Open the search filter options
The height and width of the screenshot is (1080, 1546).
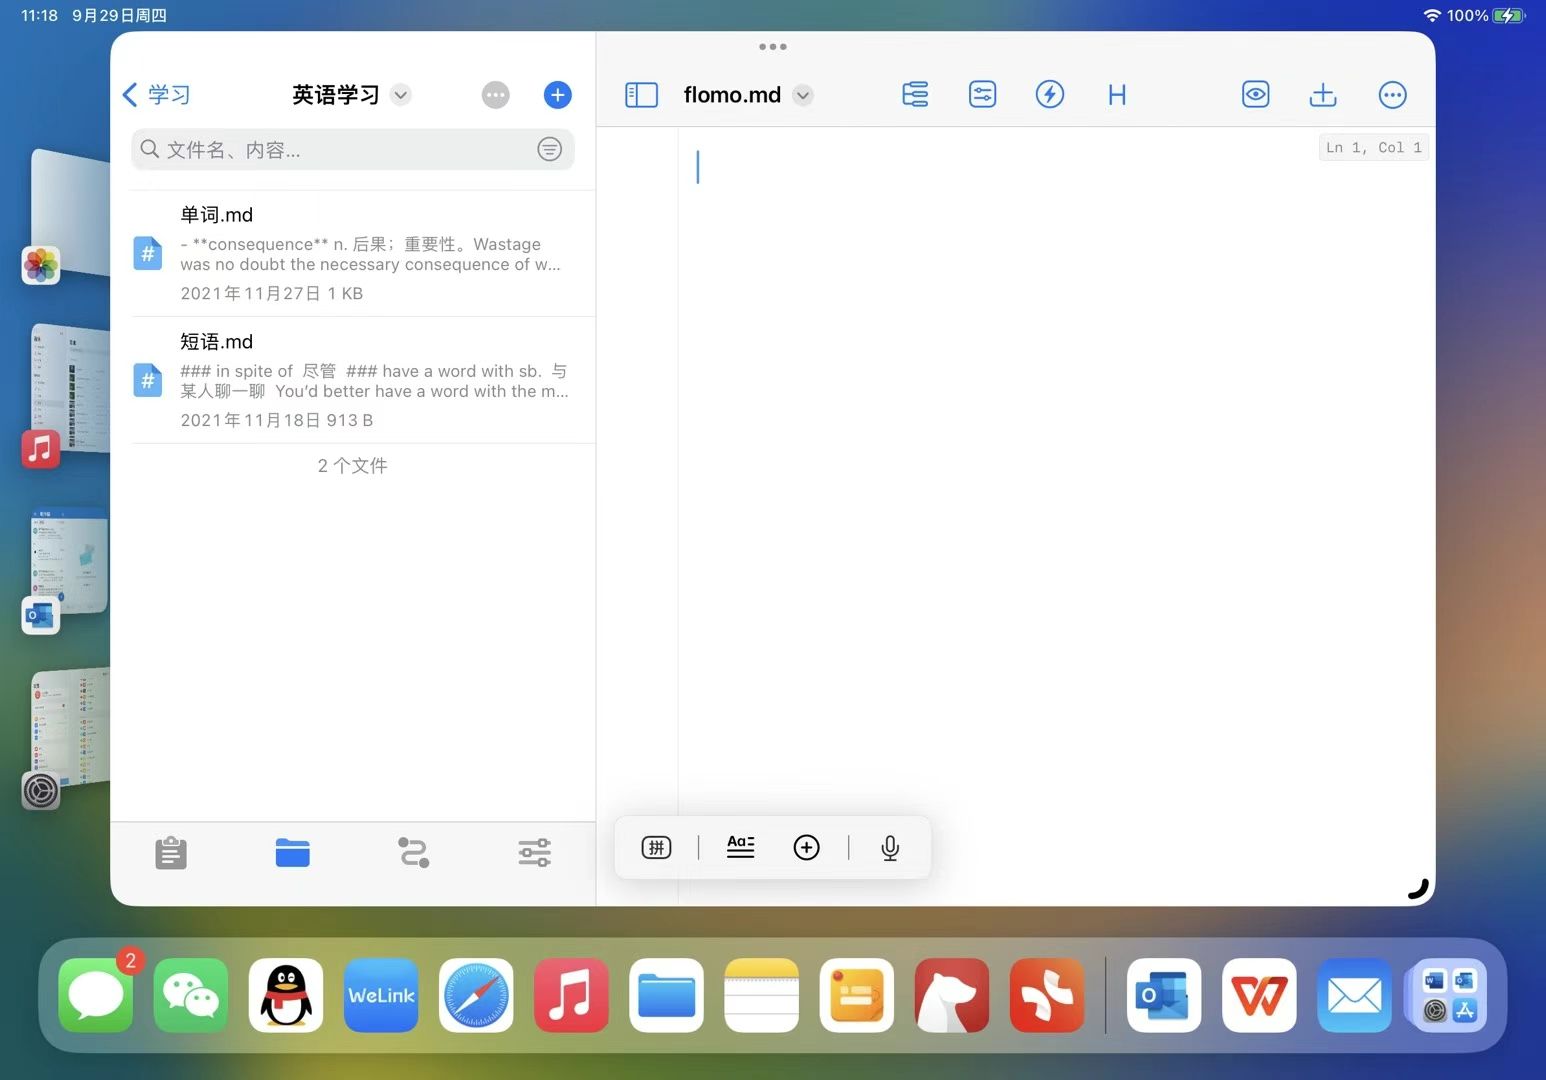coord(549,150)
